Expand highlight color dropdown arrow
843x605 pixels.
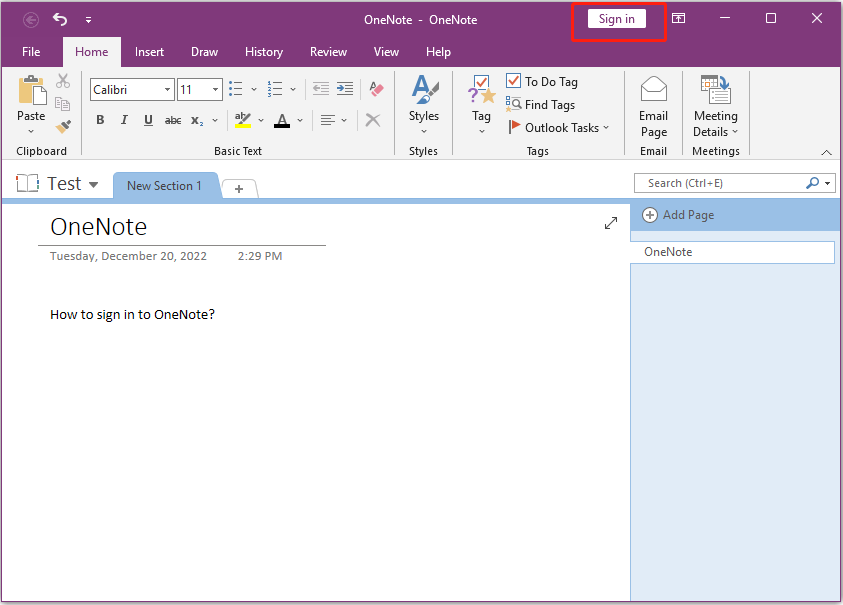[261, 120]
